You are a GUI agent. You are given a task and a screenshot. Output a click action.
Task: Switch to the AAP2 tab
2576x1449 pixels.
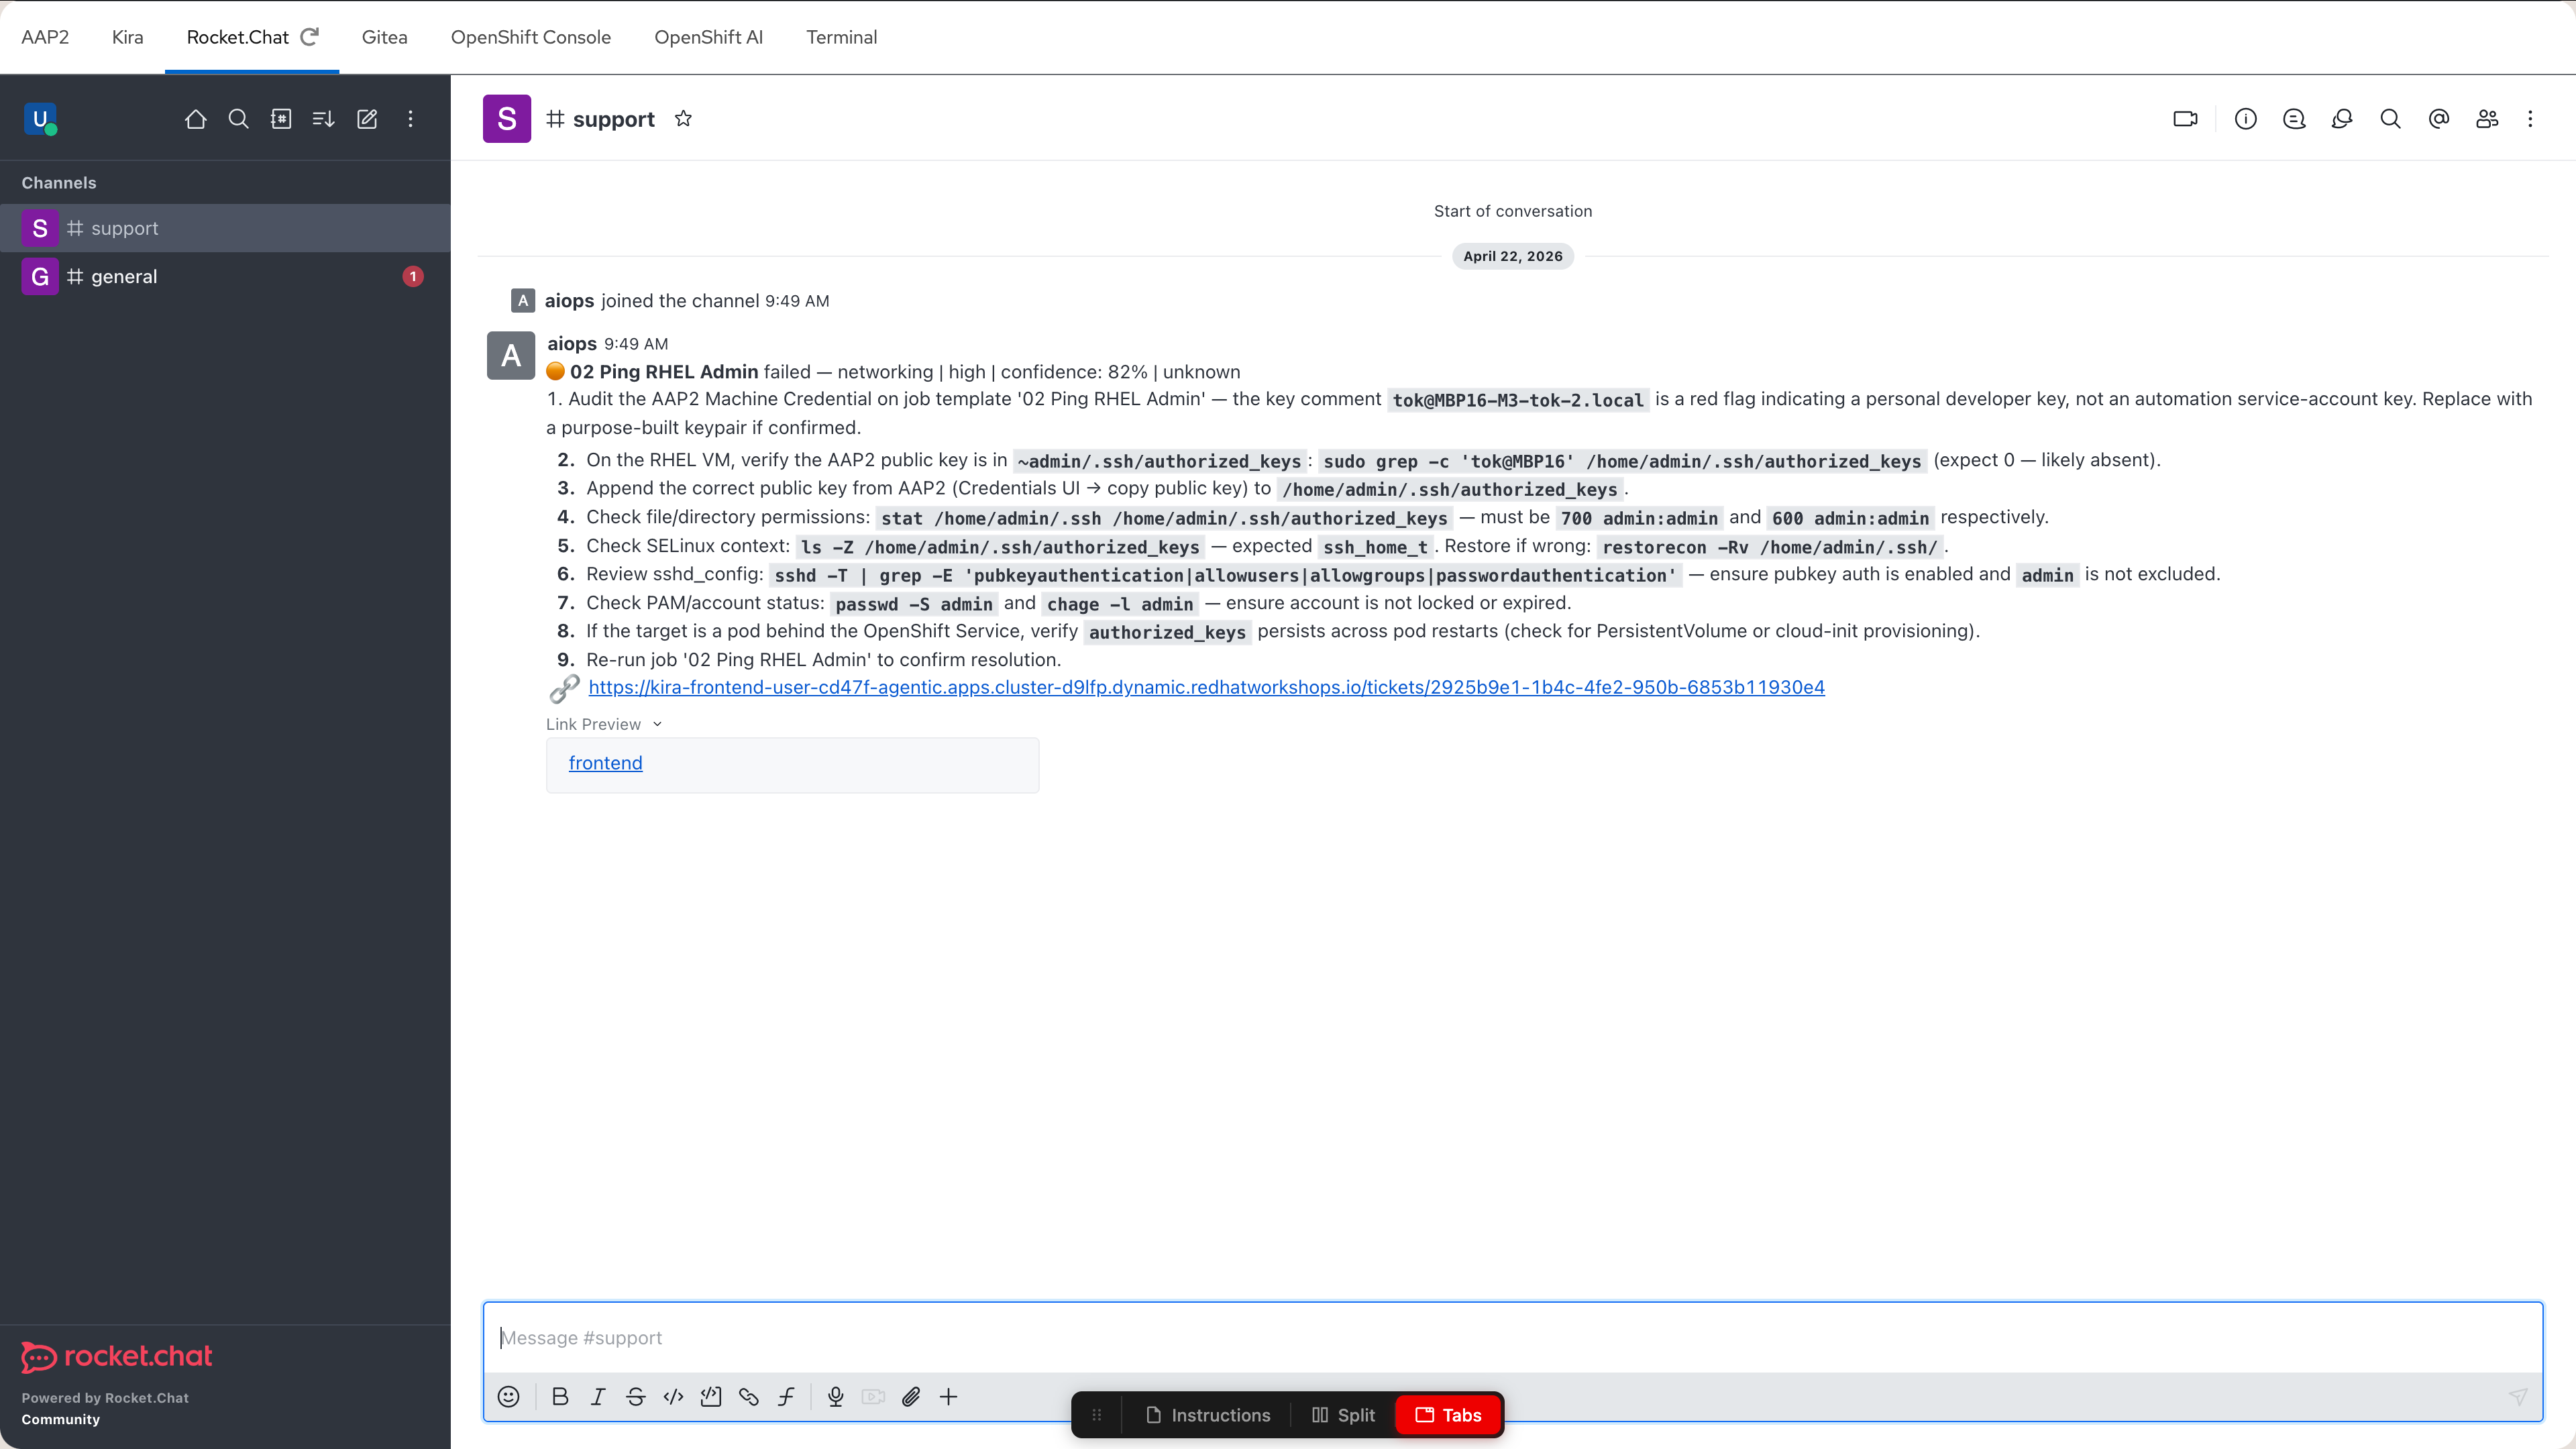tap(45, 37)
